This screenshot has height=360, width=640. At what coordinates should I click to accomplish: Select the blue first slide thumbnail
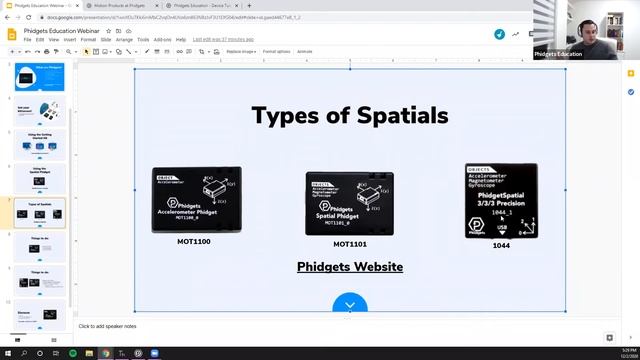click(40, 77)
